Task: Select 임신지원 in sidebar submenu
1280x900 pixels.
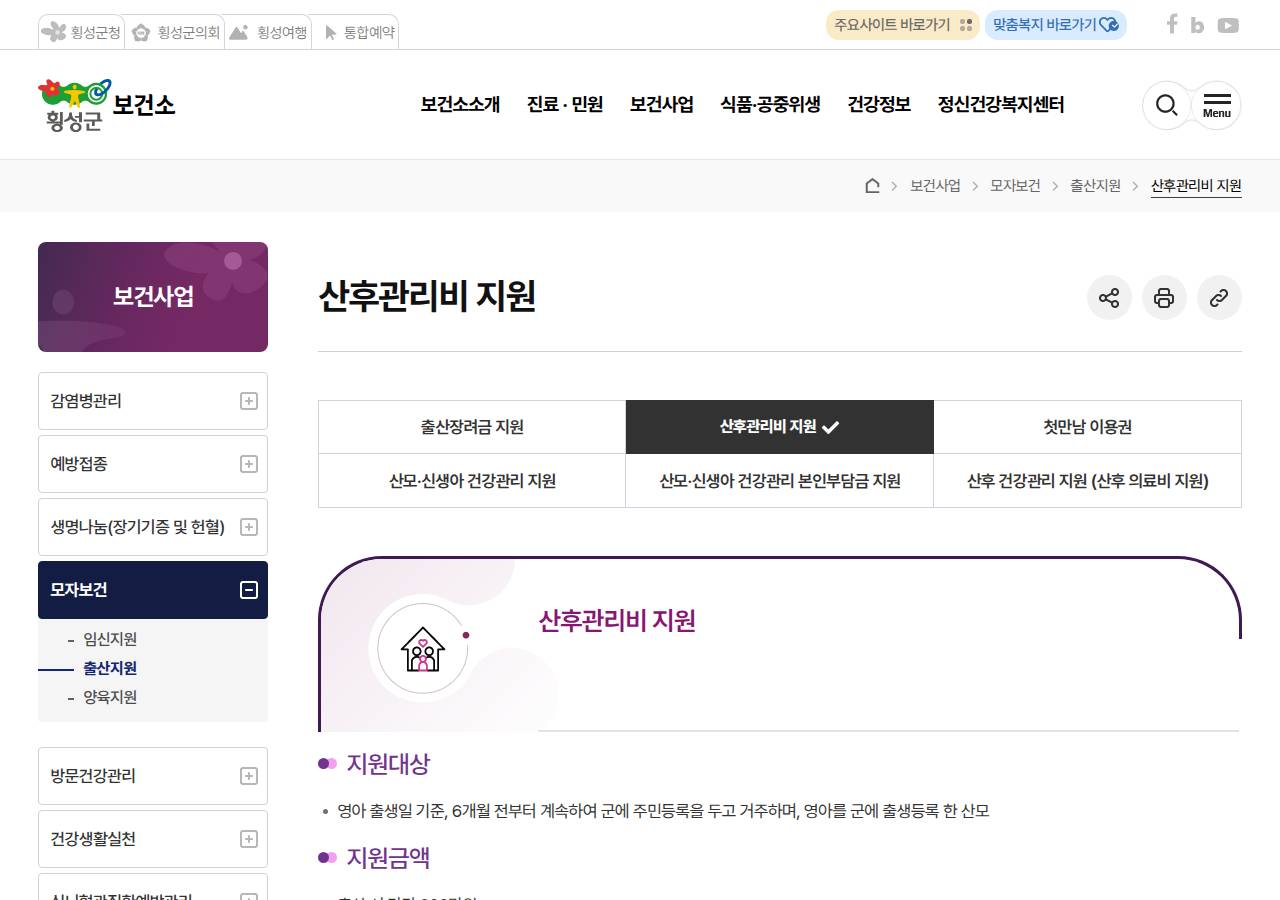Action: click(110, 639)
